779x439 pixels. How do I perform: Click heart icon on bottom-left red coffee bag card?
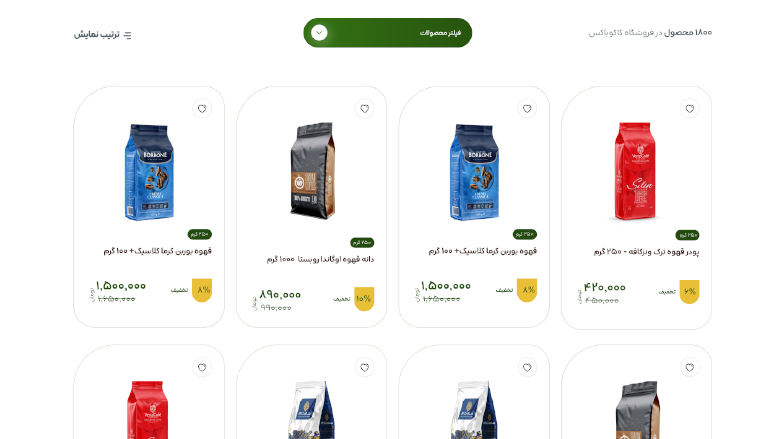(202, 367)
